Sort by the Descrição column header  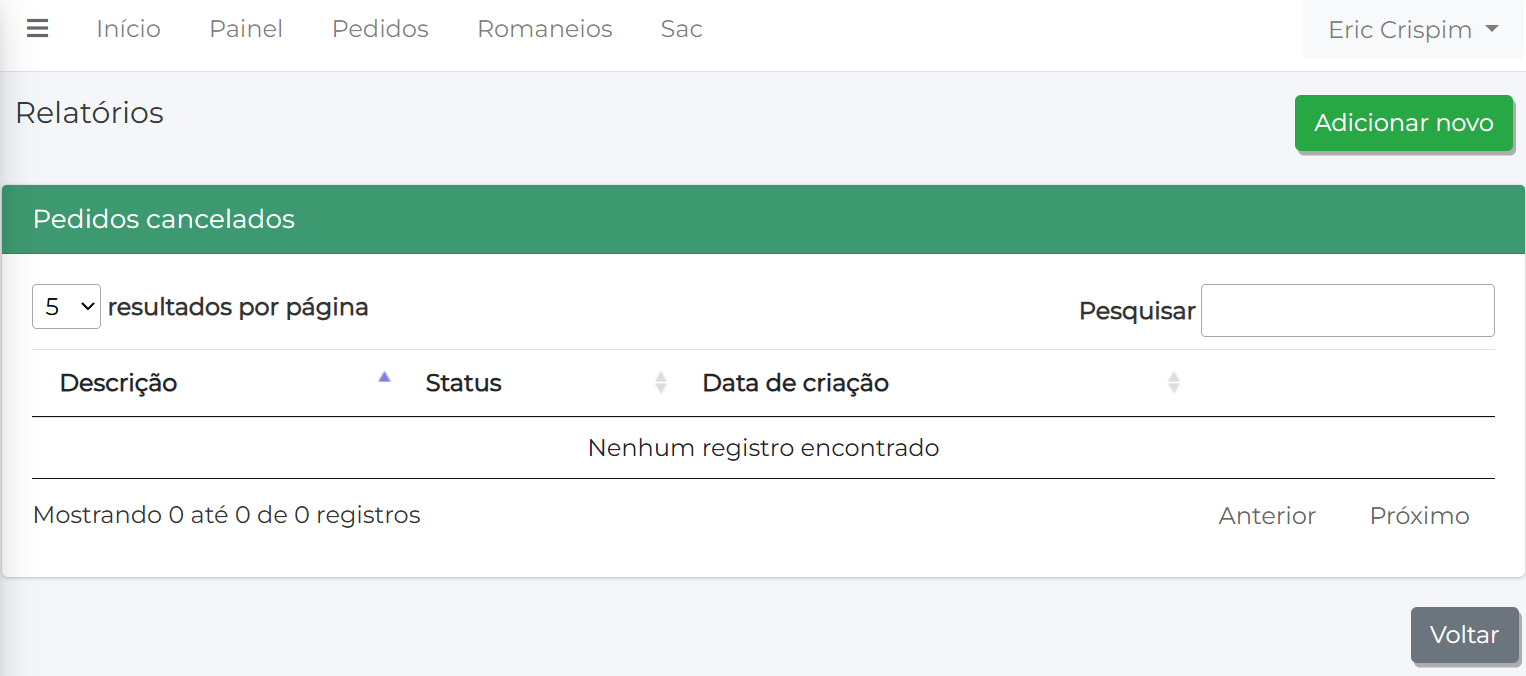tap(119, 383)
